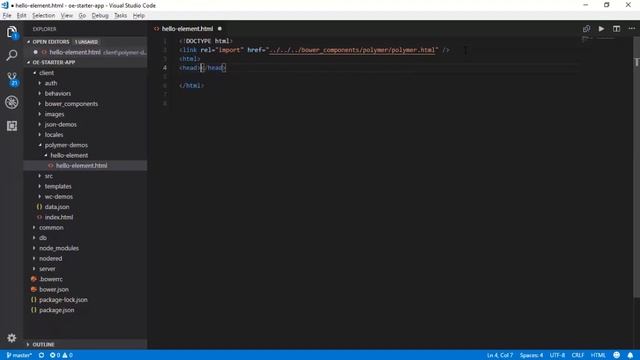
Task: Open the Go menu
Action: pos(82,16)
